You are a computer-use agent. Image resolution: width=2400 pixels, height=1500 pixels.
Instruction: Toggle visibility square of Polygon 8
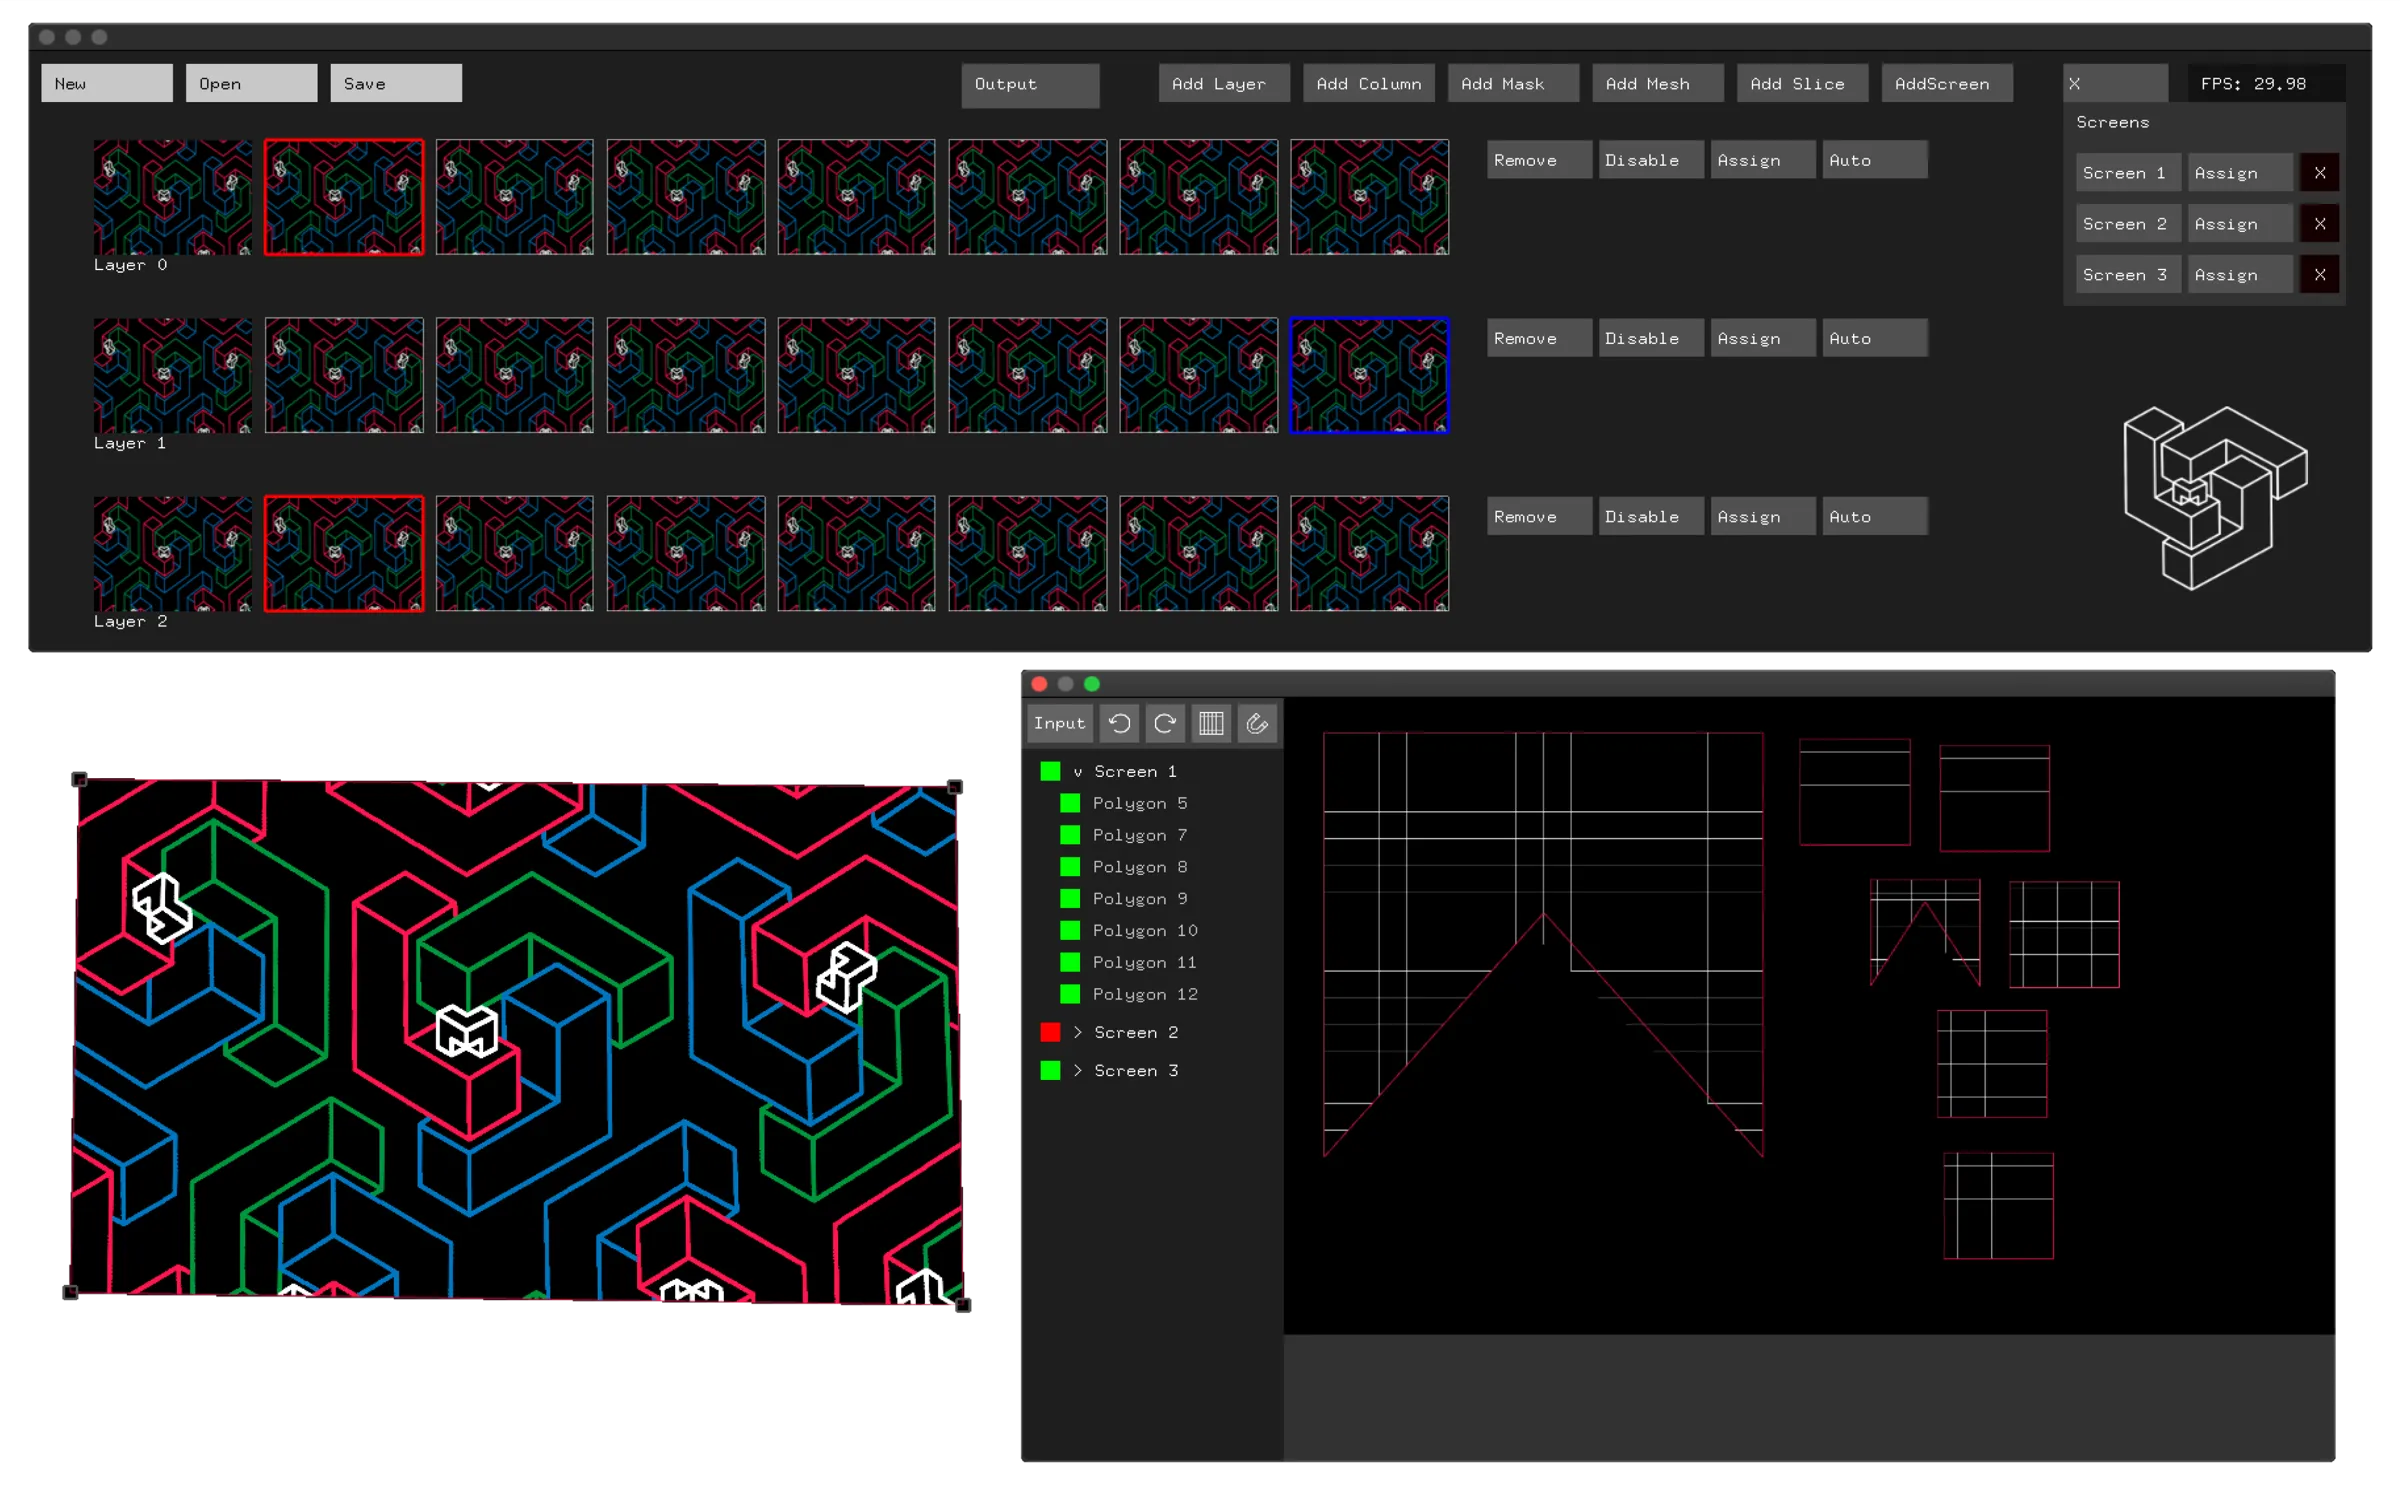1070,867
